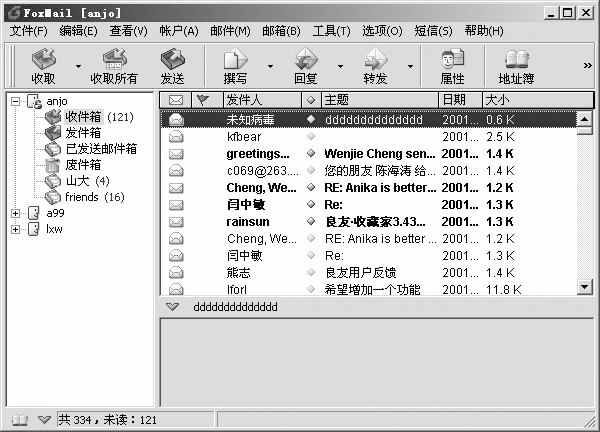
Task: Sort by 发件人 column header
Action: point(262,100)
